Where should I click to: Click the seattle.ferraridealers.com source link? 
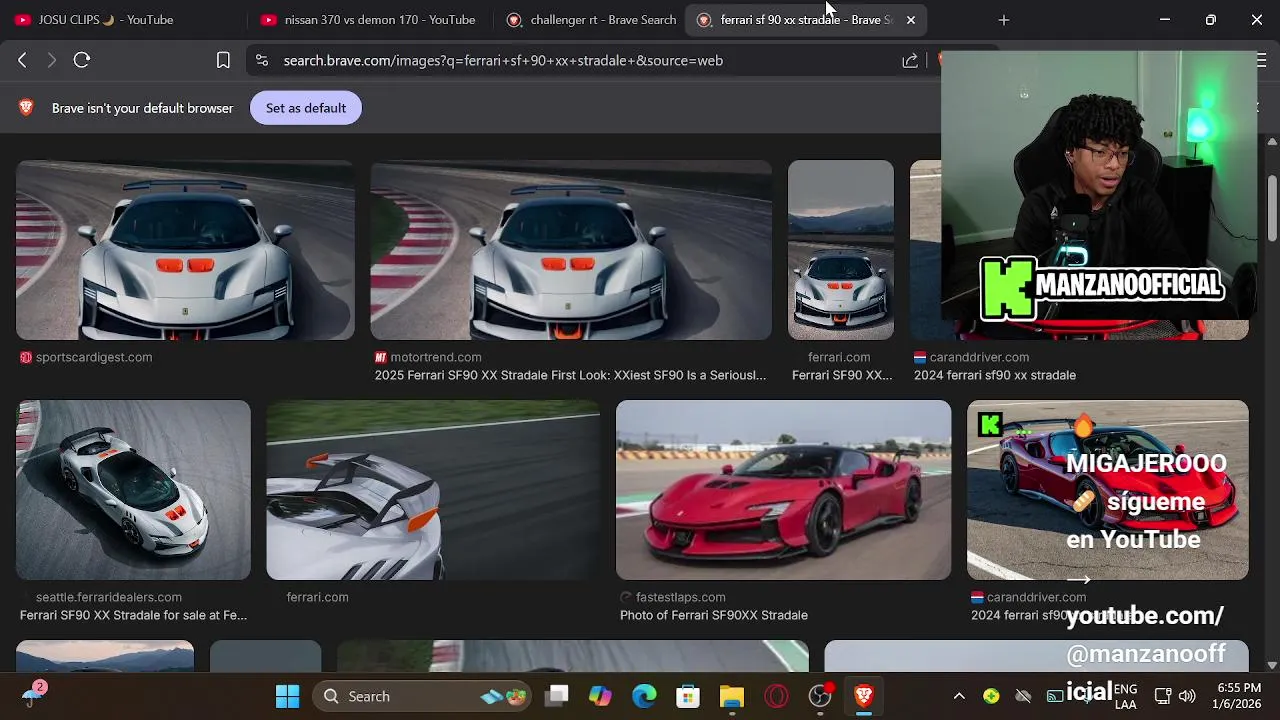pos(109,597)
